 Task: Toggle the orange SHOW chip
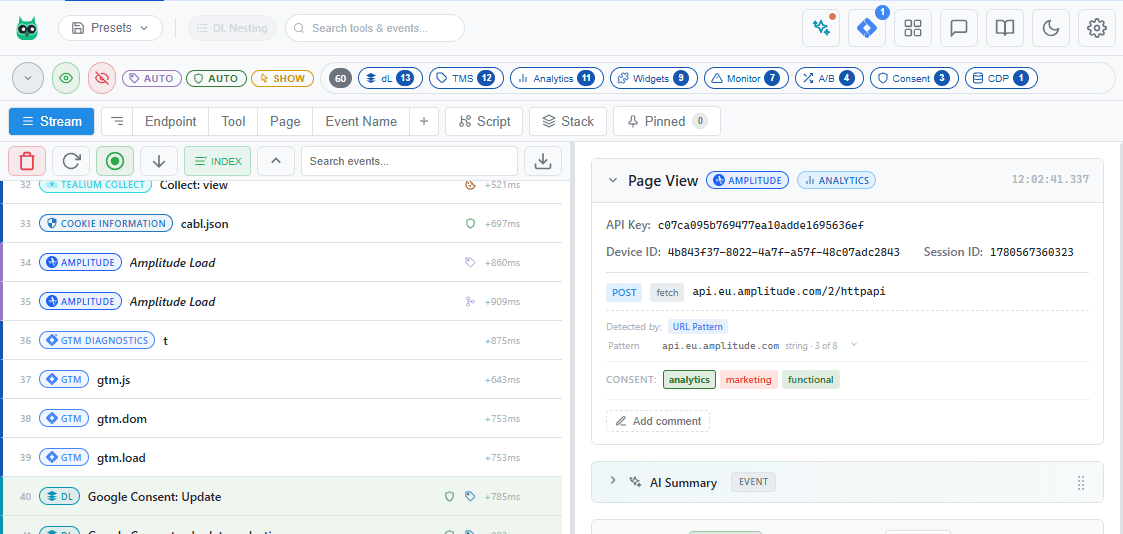pos(283,78)
